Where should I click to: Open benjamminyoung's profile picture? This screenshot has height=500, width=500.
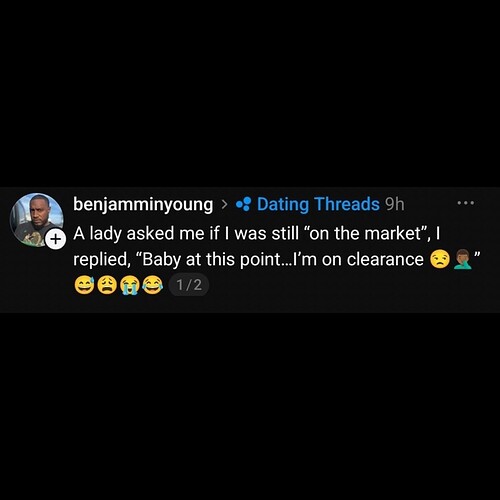[37, 220]
